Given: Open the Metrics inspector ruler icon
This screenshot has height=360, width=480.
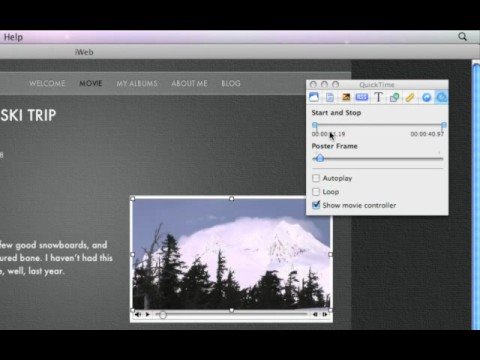Looking at the screenshot, I should pos(410,97).
